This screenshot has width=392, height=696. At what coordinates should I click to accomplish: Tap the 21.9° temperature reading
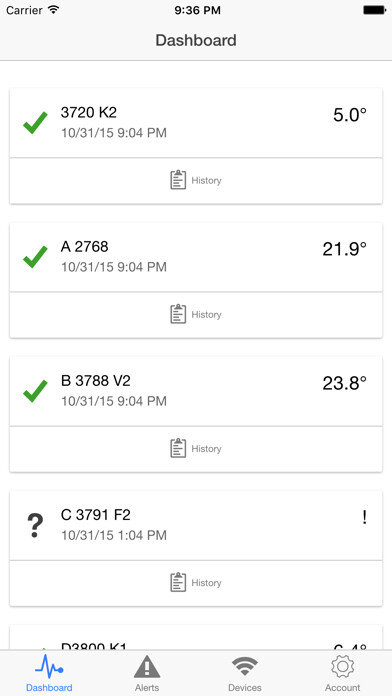[x=344, y=249]
